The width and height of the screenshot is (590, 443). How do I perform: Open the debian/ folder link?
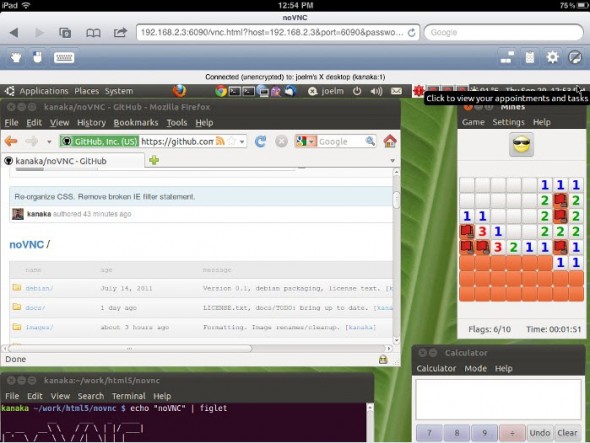coord(39,288)
